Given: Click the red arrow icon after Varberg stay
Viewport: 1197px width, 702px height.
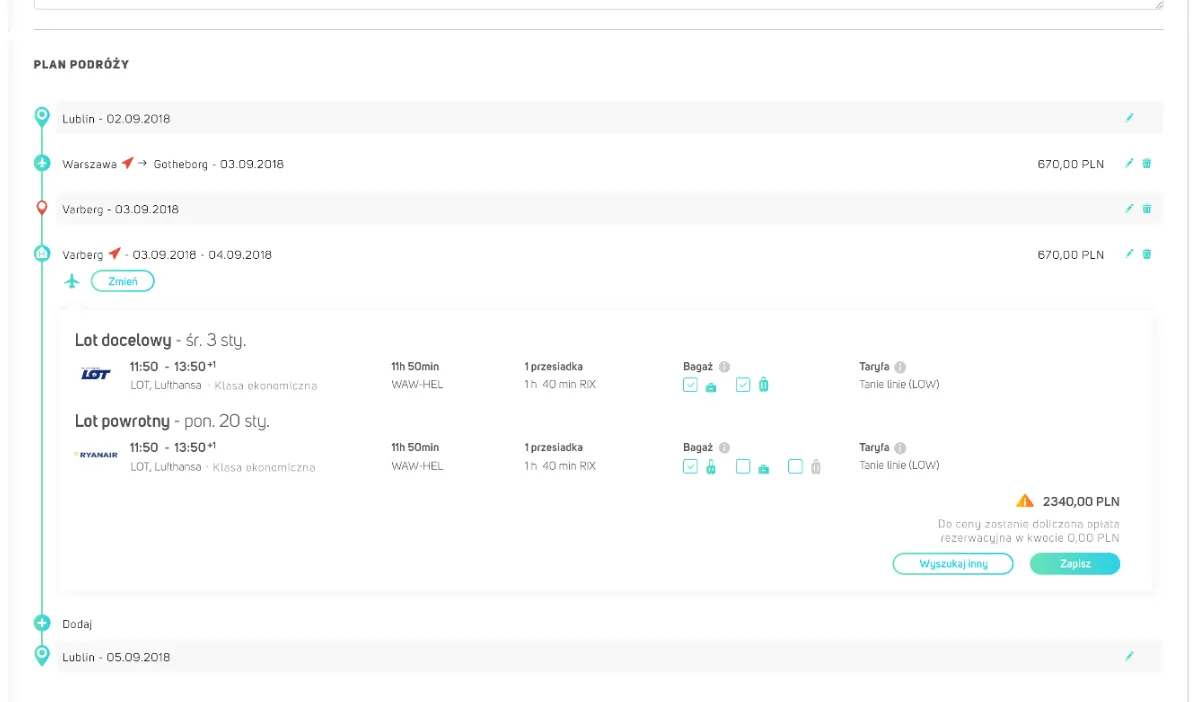Looking at the screenshot, I should pyautogui.click(x=115, y=253).
